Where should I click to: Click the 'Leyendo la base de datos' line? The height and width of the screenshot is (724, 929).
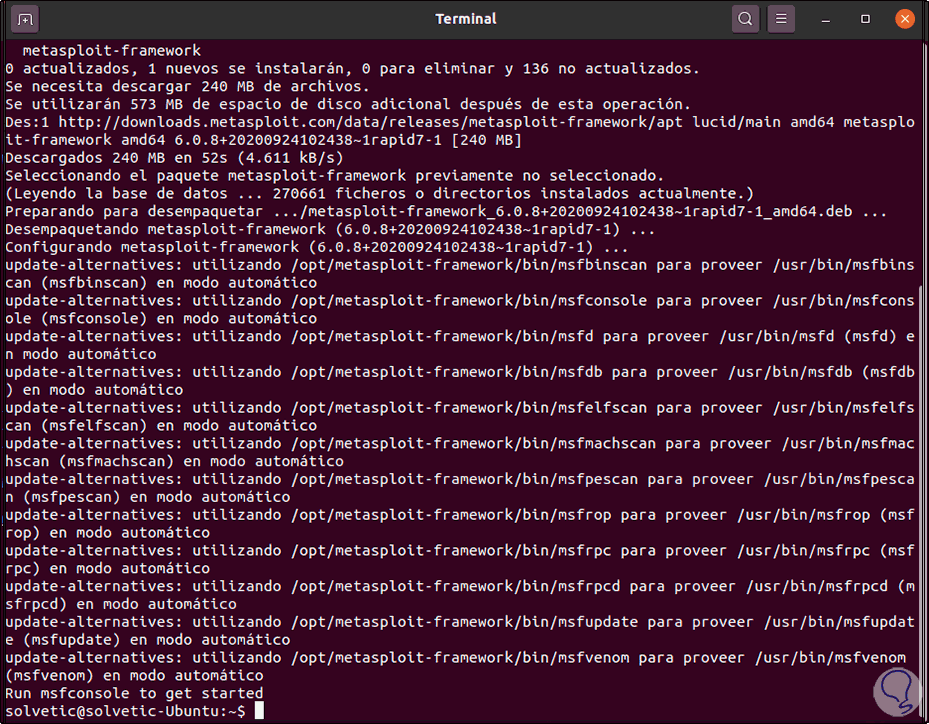pyautogui.click(x=379, y=194)
